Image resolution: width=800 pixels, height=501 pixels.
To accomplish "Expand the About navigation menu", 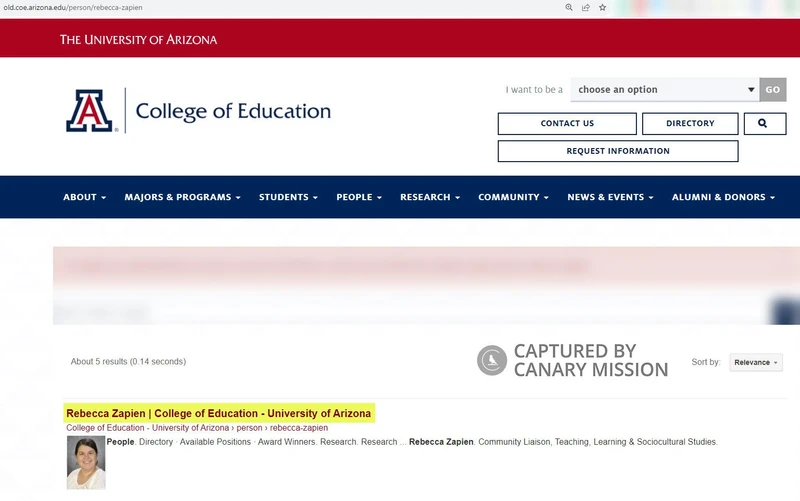I will (x=84, y=197).
